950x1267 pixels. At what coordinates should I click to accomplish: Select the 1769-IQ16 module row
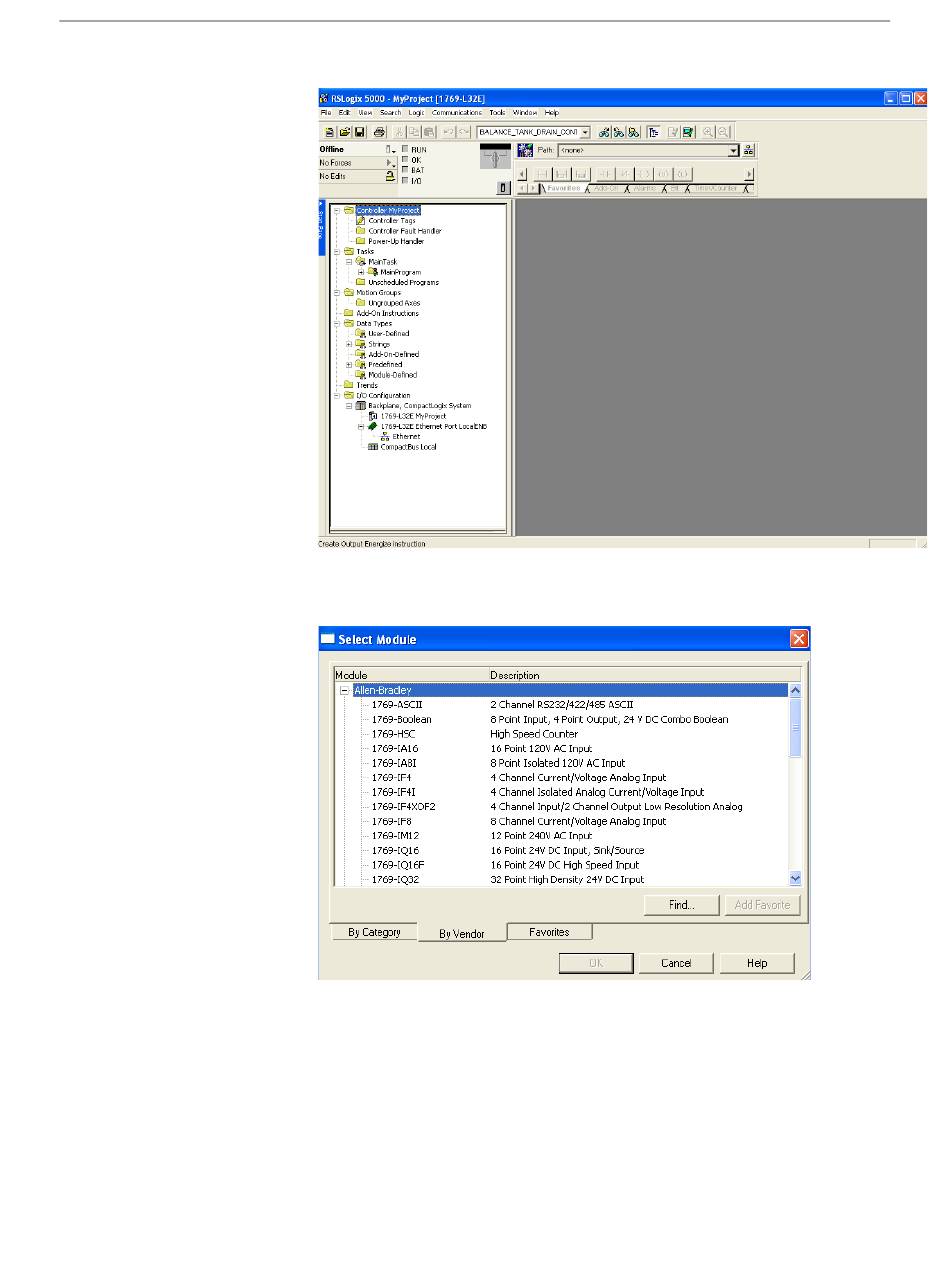coord(561,850)
